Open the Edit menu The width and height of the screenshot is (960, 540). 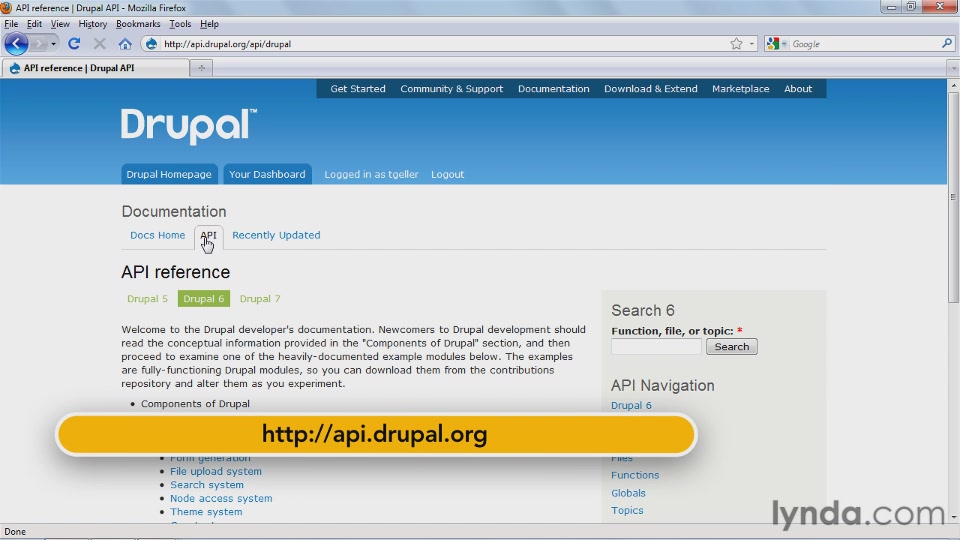(34, 24)
